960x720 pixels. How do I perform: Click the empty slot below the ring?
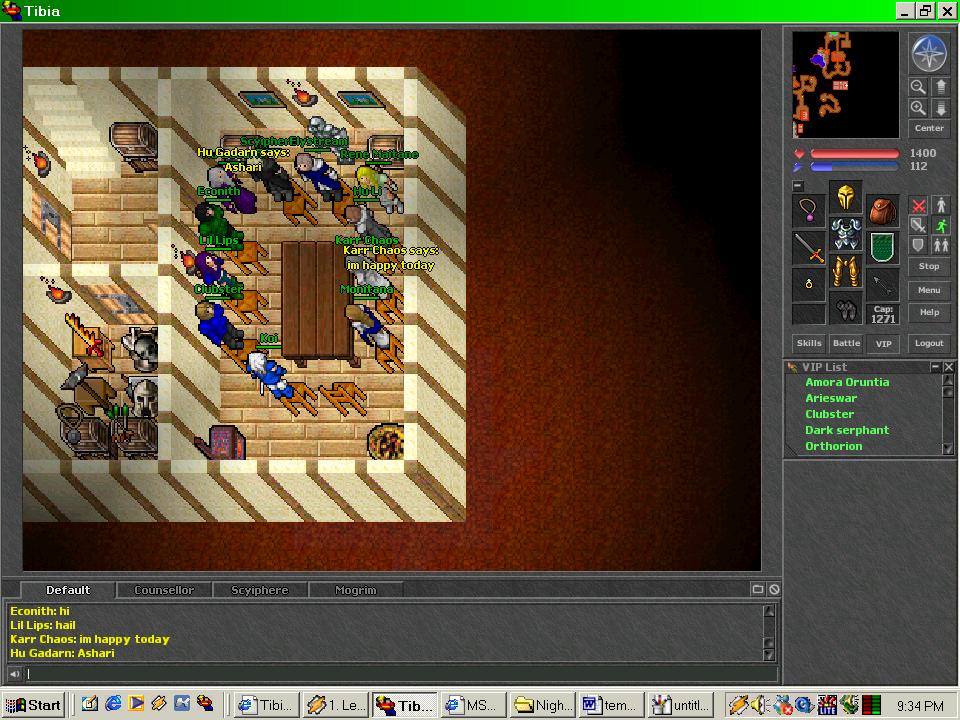coord(808,314)
